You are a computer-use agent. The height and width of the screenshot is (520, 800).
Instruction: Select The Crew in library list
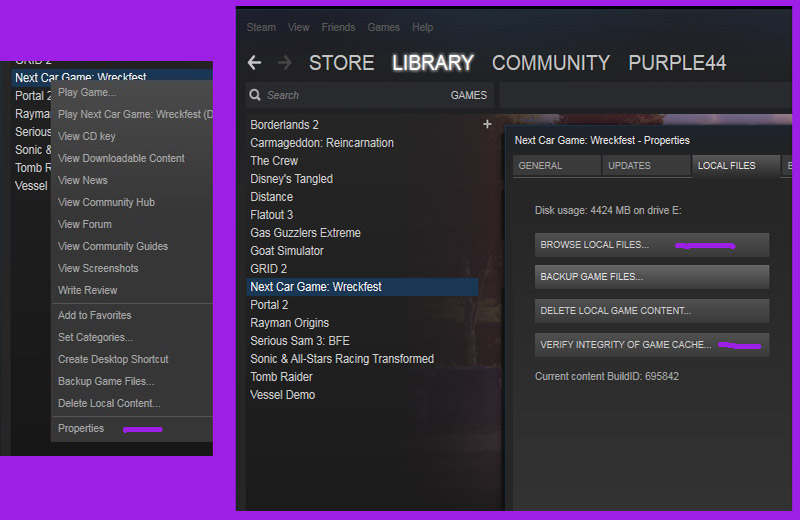pyautogui.click(x=274, y=161)
